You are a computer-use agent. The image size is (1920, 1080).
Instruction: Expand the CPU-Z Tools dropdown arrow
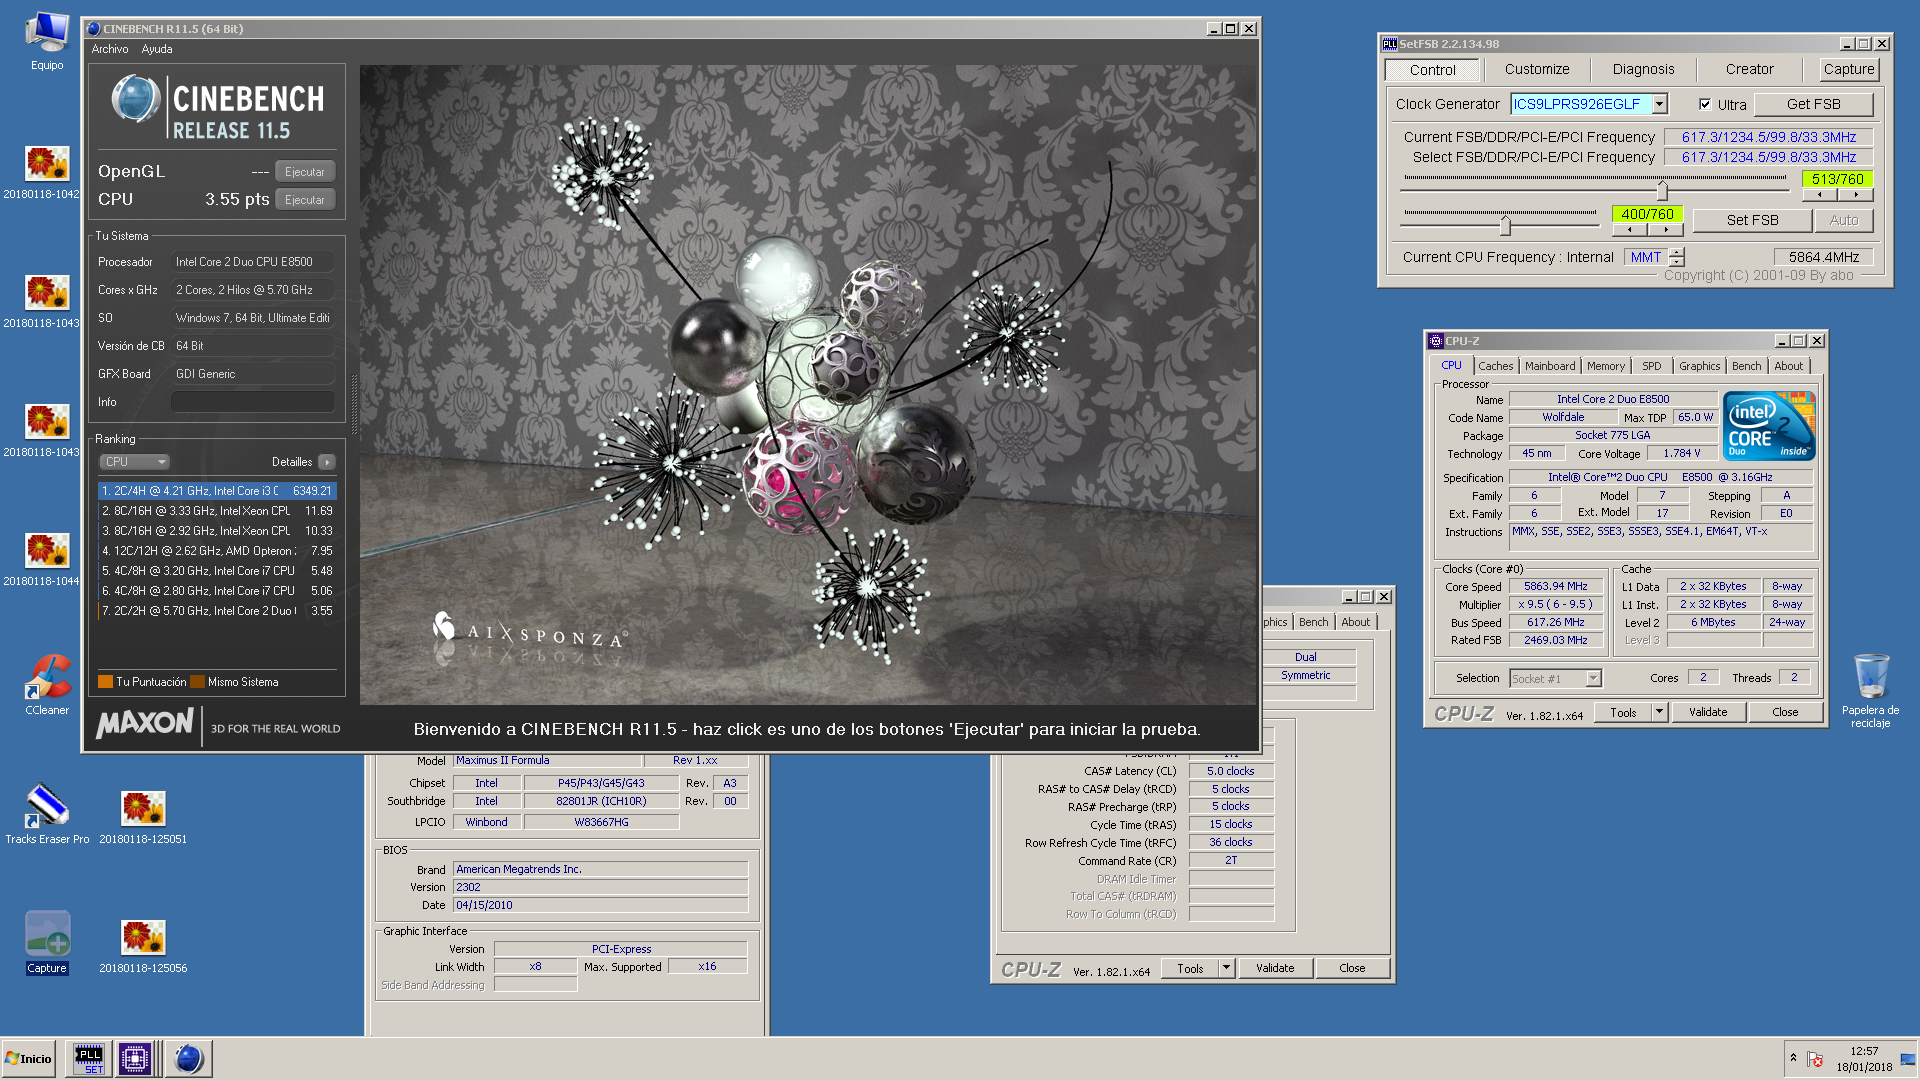[x=1659, y=712]
